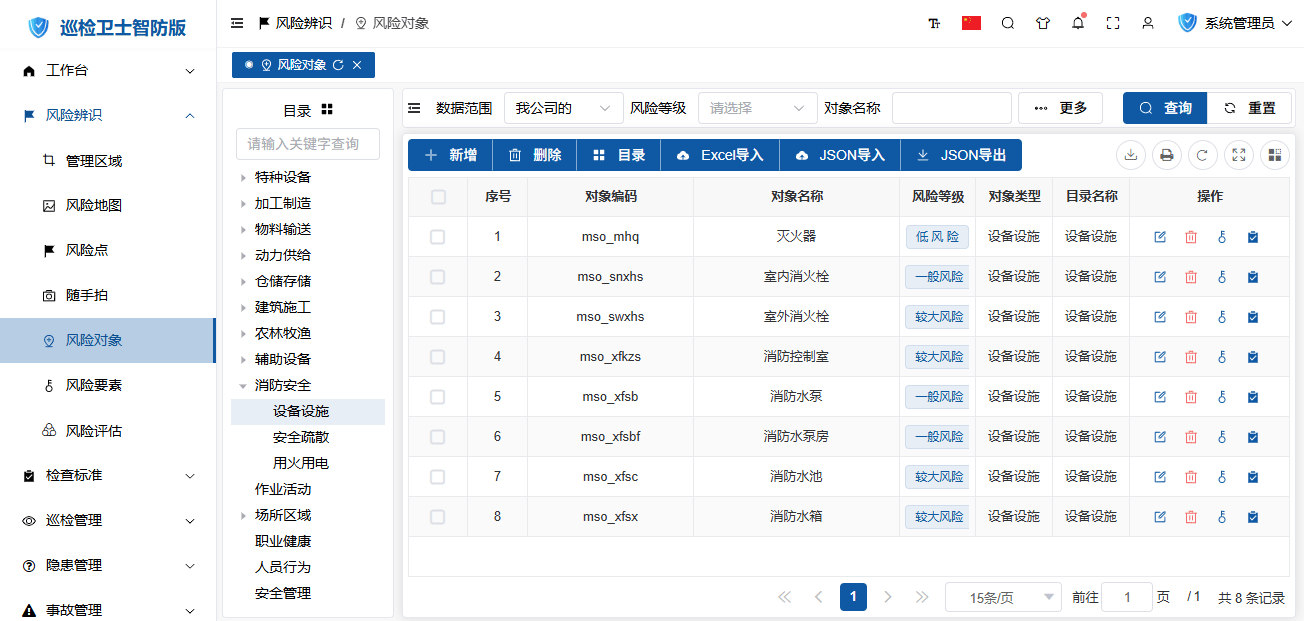1304x621 pixels.
Task: Switch language via Chinese flag icon
Action: (x=971, y=23)
